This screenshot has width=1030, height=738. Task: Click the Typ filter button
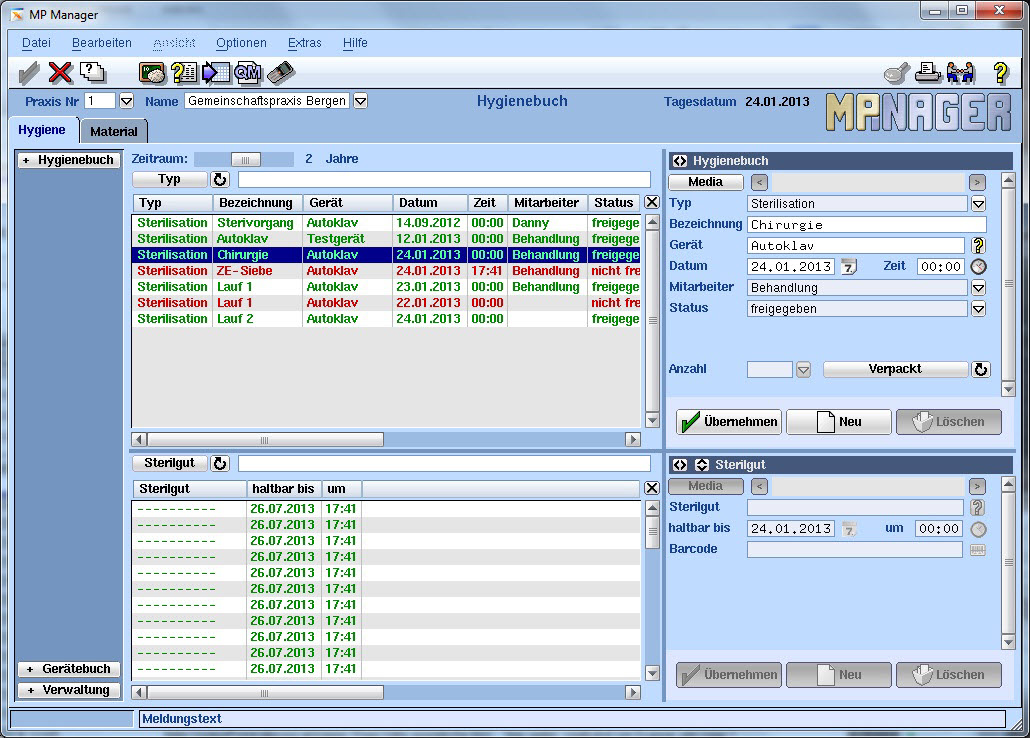click(x=169, y=179)
